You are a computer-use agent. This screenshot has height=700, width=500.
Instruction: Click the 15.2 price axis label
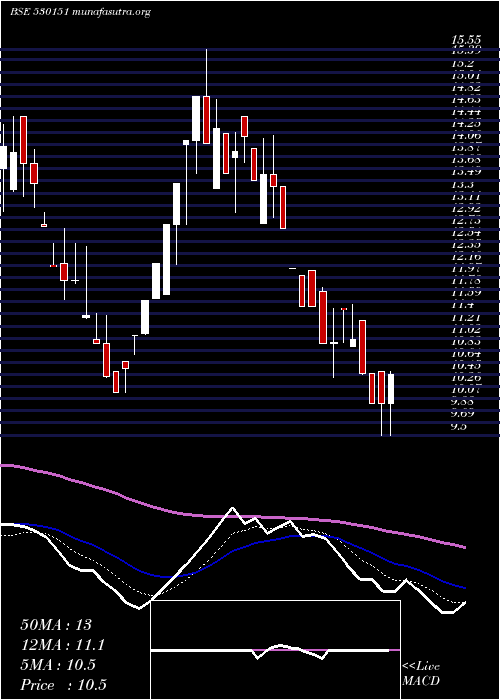point(462,63)
